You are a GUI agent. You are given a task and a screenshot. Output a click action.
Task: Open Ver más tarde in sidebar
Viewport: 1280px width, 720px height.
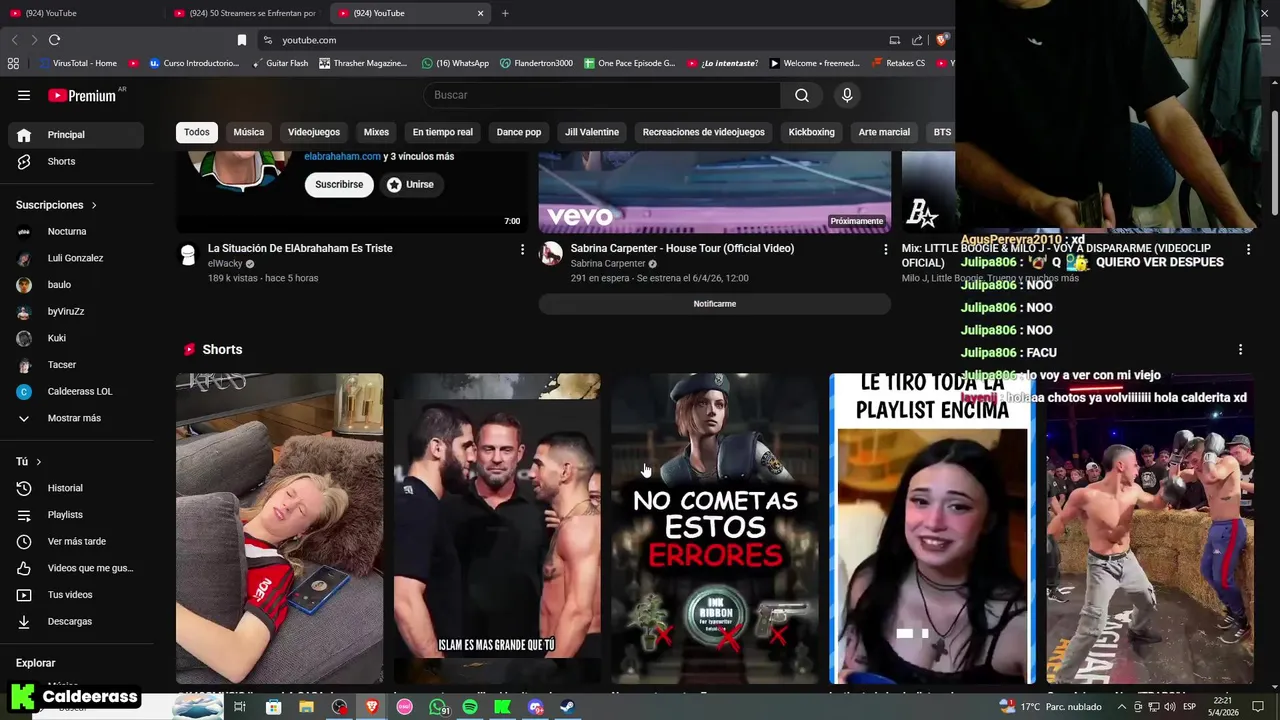click(x=75, y=541)
